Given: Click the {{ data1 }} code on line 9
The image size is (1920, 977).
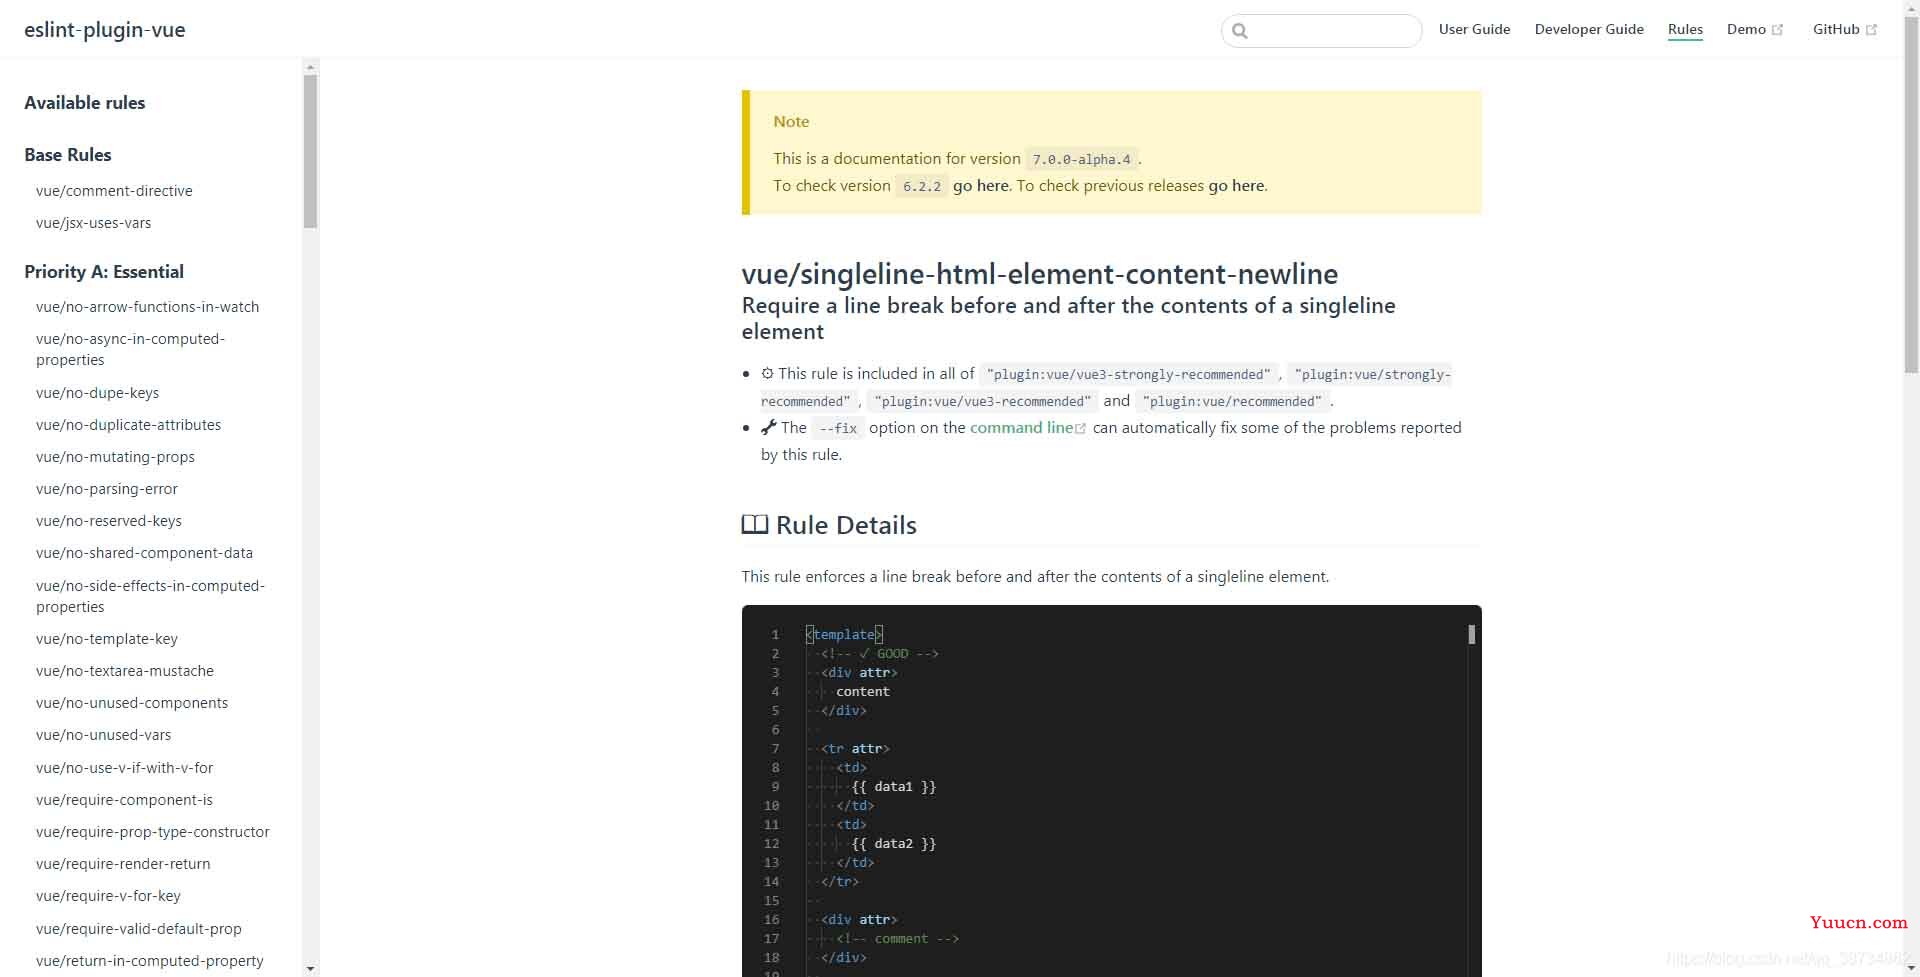Looking at the screenshot, I should coord(894,786).
